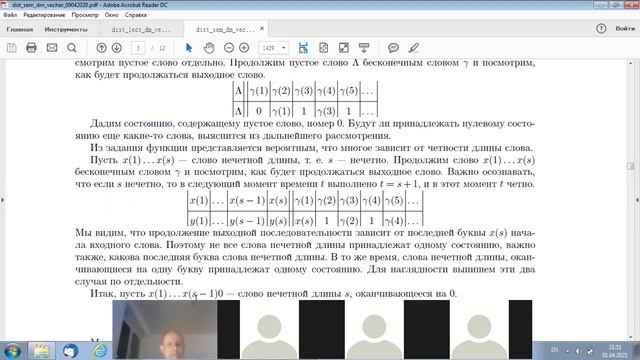Open the Windows Start button
The image size is (640, 360).
[12, 351]
